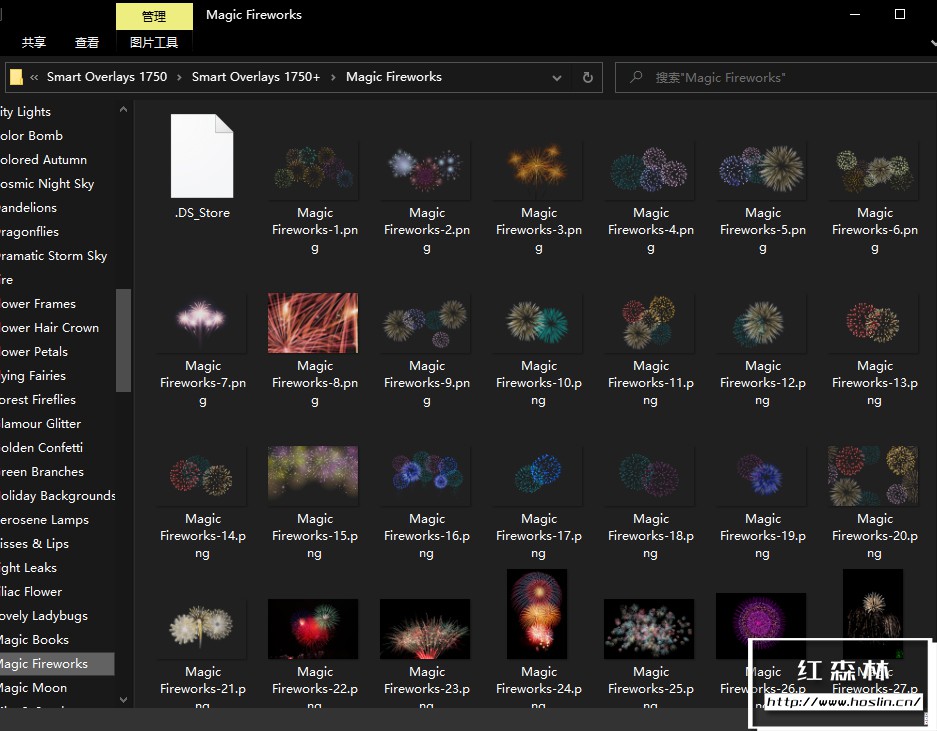Refresh the Magic Fireworks folder
Image resolution: width=937 pixels, height=731 pixels.
coord(587,78)
